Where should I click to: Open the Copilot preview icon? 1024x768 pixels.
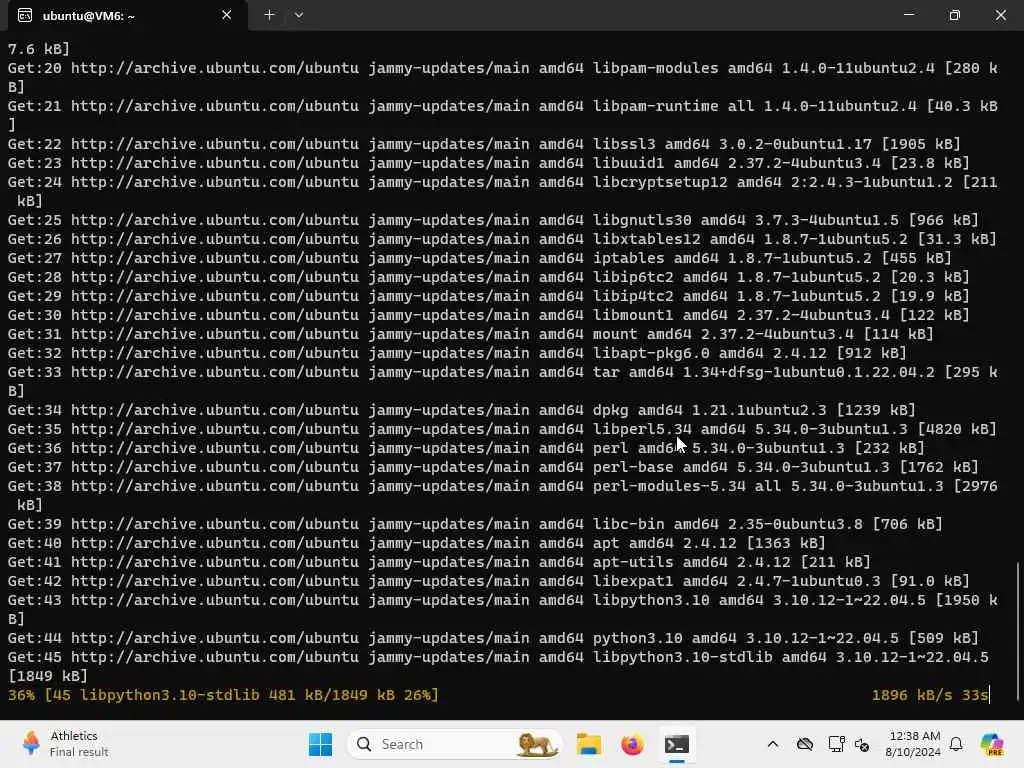click(992, 744)
